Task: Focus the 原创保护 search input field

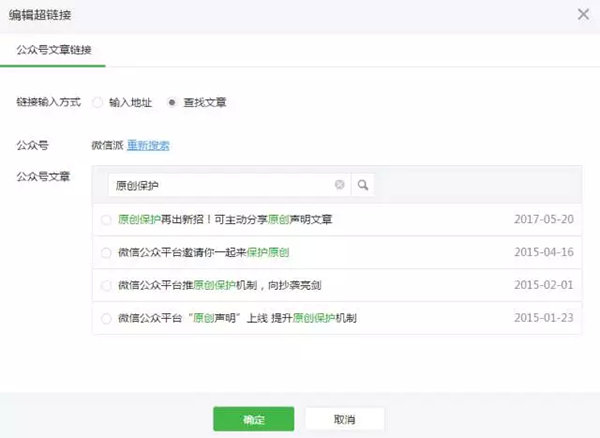Action: (x=220, y=185)
